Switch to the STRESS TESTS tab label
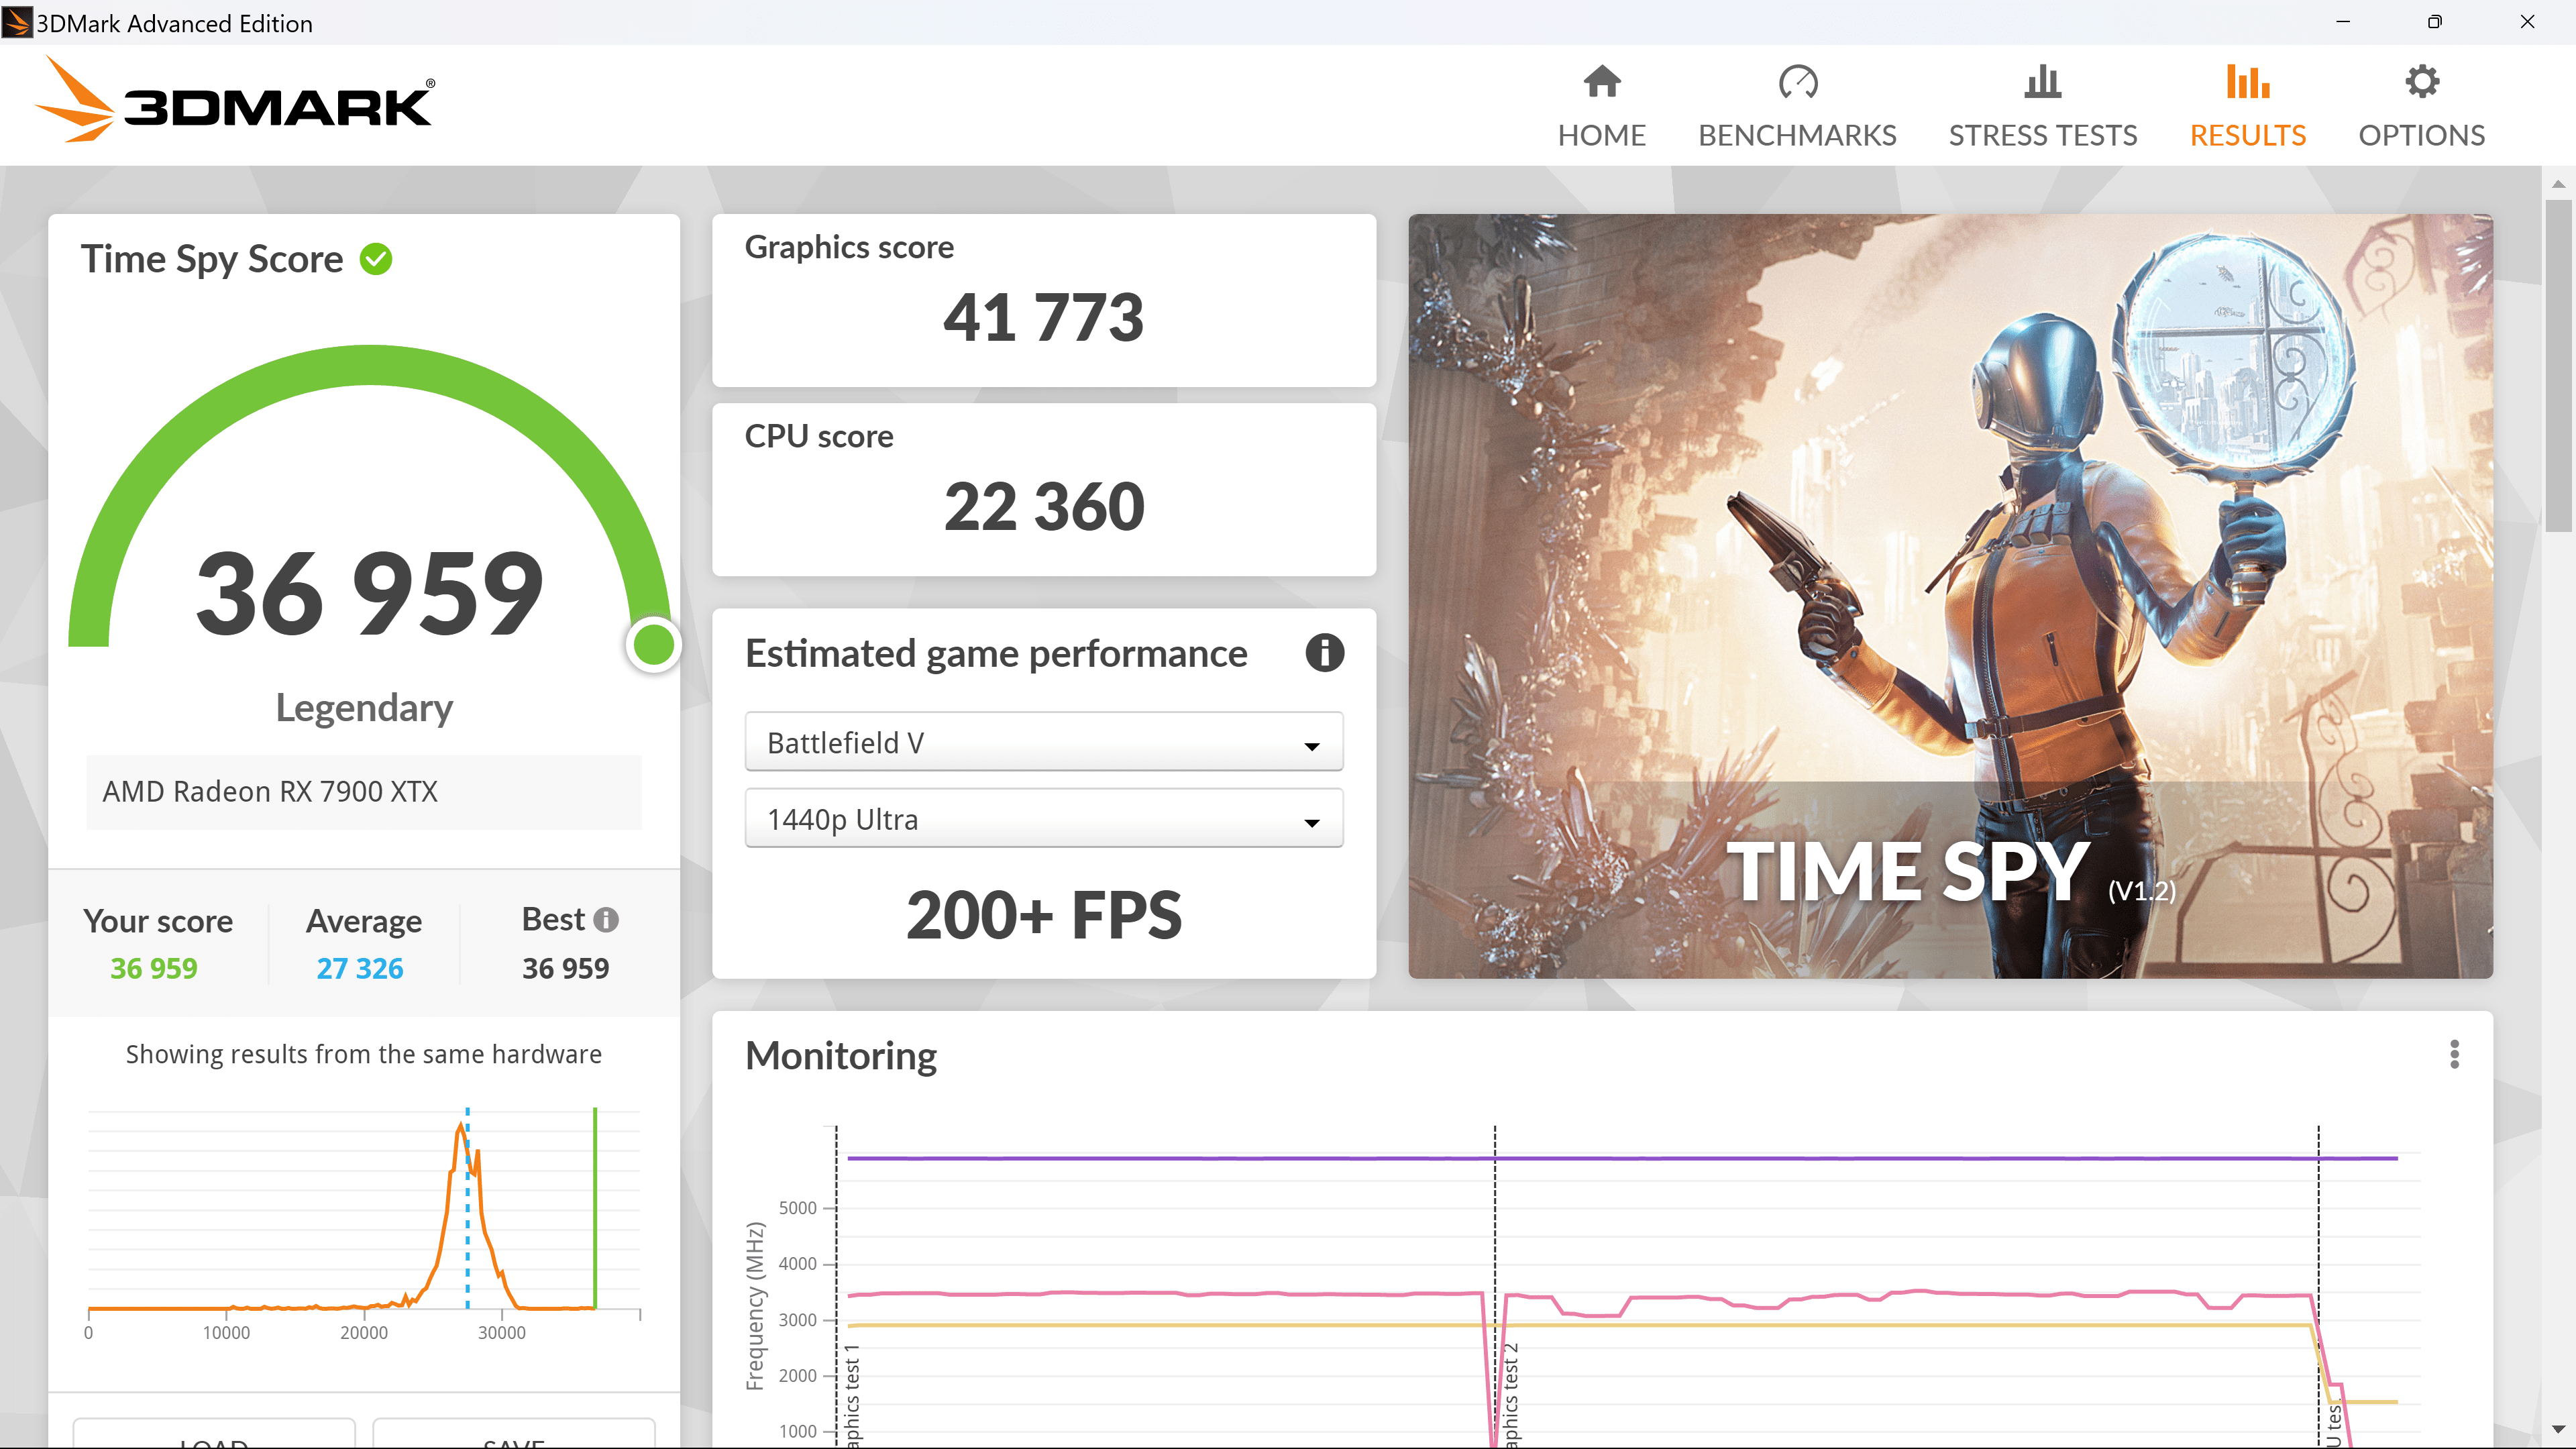The width and height of the screenshot is (2576, 1449). [x=2042, y=135]
